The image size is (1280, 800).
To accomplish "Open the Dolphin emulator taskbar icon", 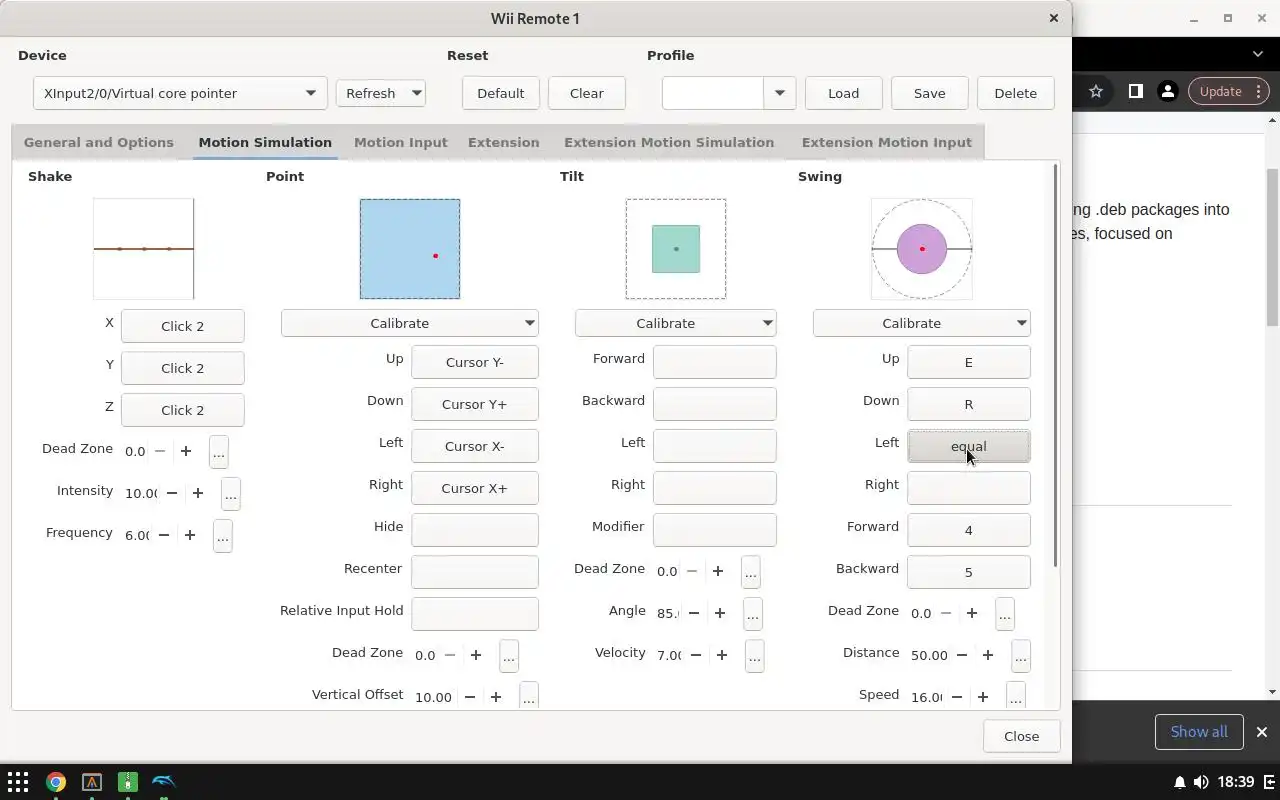I will (163, 782).
